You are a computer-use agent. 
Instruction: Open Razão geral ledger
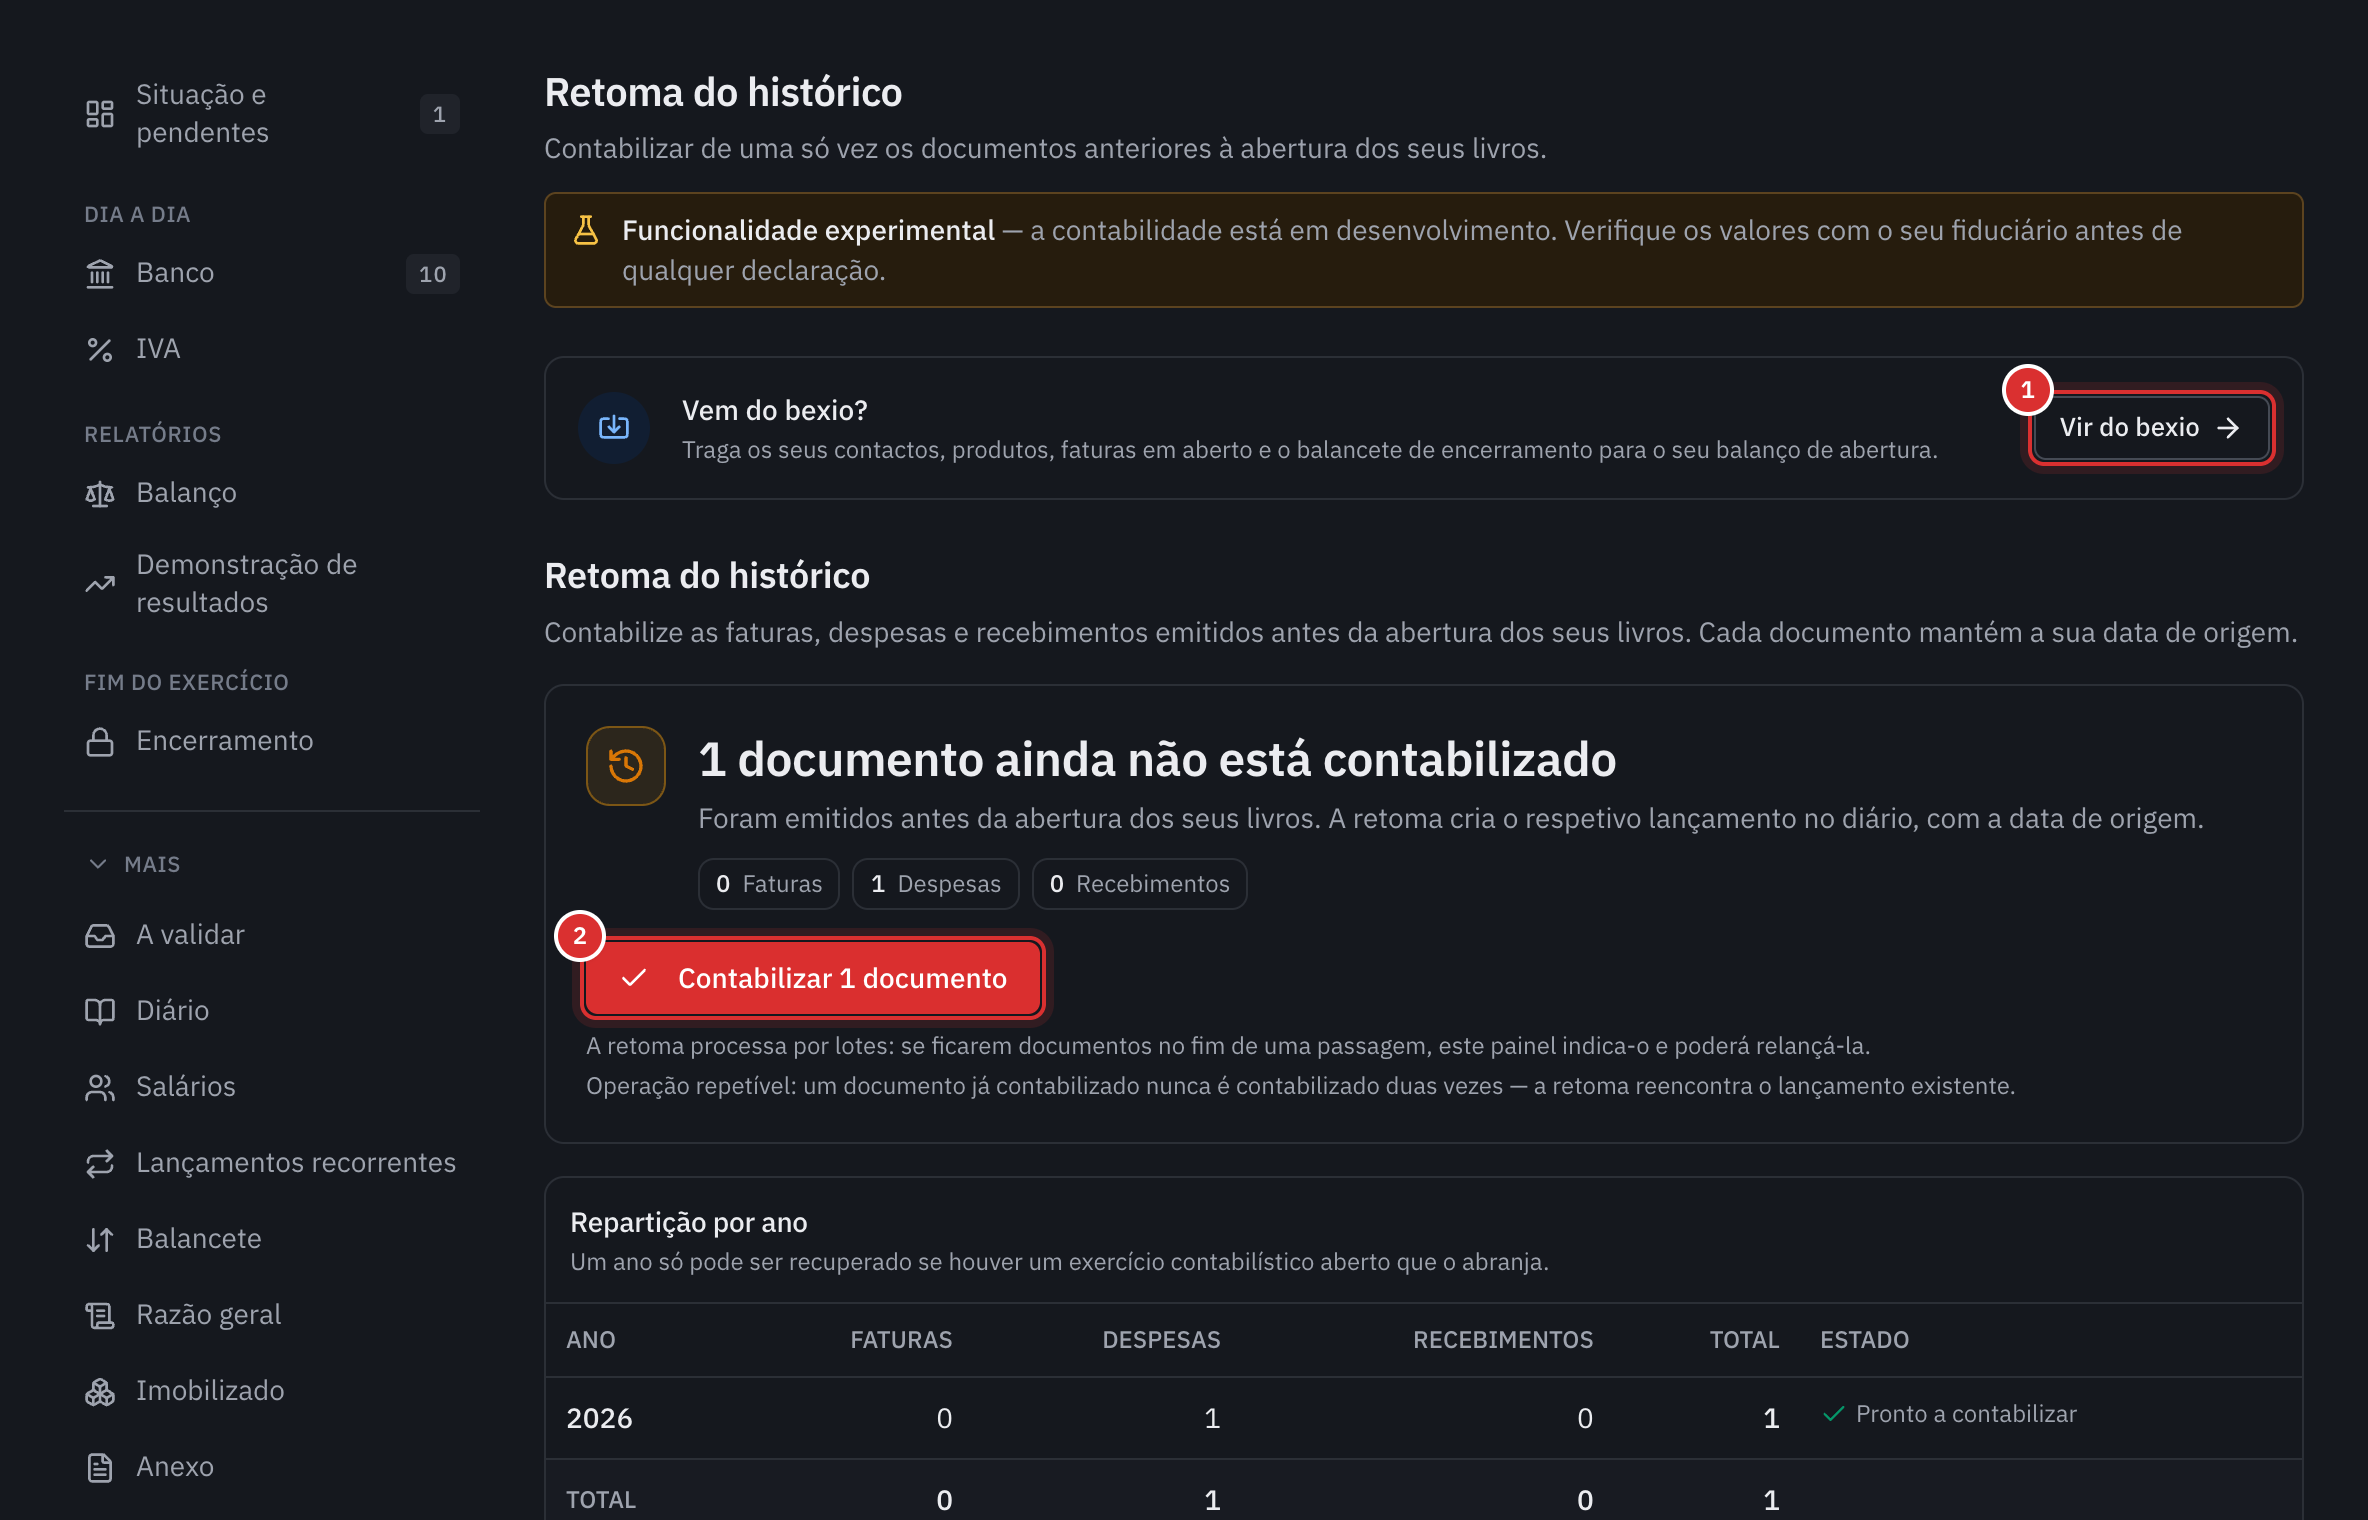click(272, 1315)
